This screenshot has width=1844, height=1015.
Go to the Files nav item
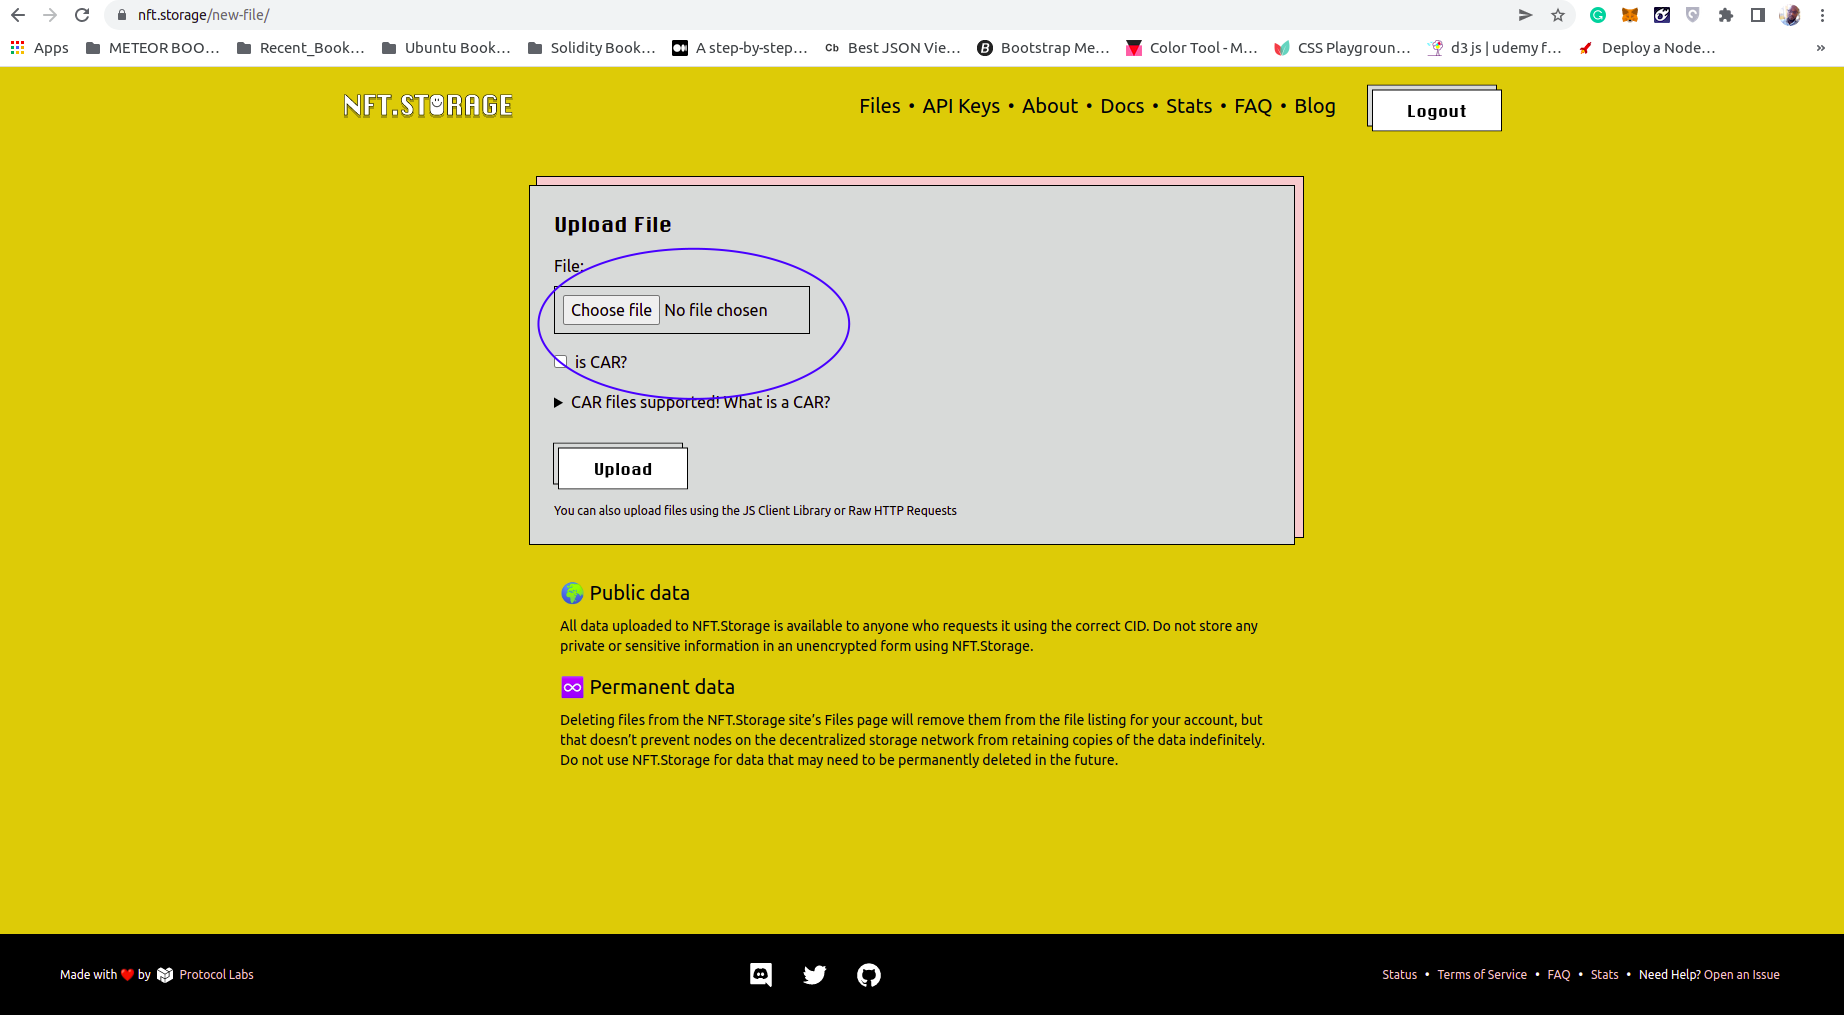tap(880, 106)
